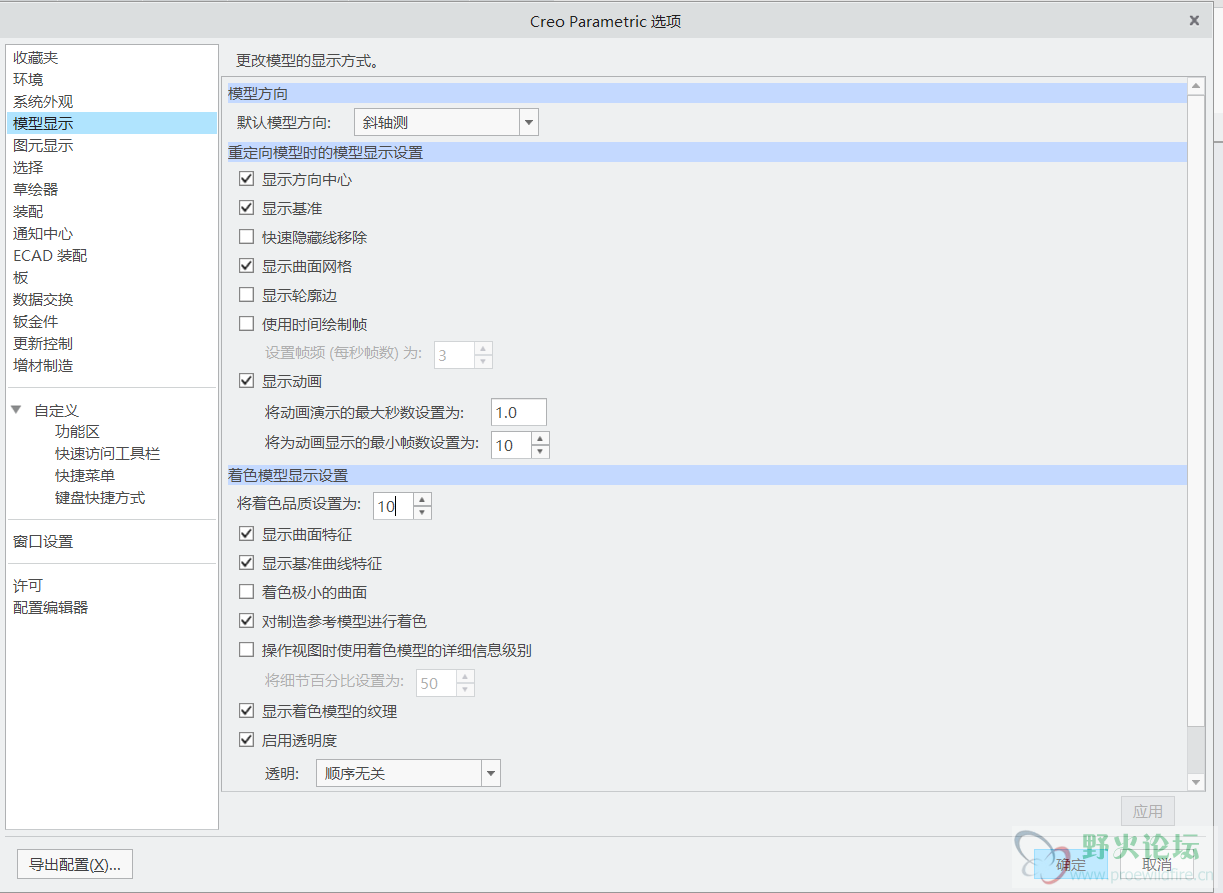The width and height of the screenshot is (1223, 893).
Task: Open the 图元显示 options
Action: (x=43, y=146)
